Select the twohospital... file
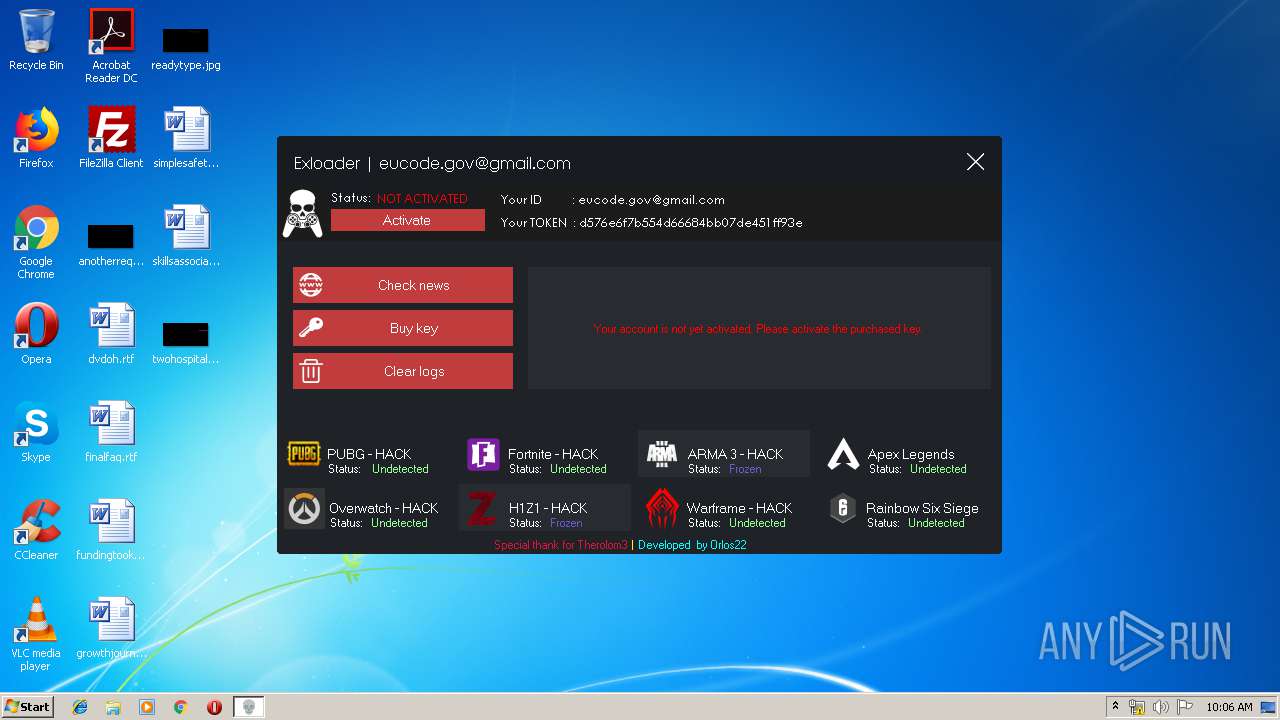The height and width of the screenshot is (720, 1280). pyautogui.click(x=186, y=342)
